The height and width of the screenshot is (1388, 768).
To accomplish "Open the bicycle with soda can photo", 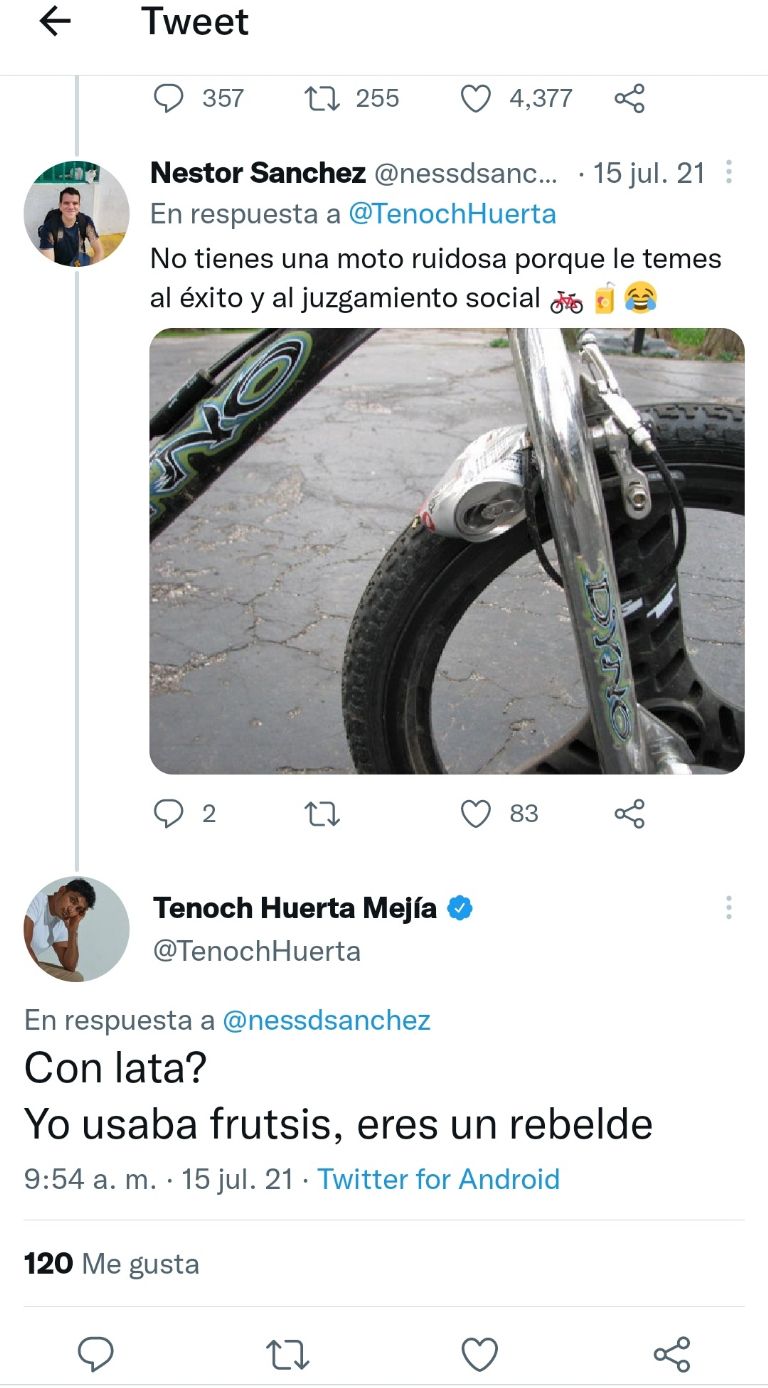I will (448, 552).
